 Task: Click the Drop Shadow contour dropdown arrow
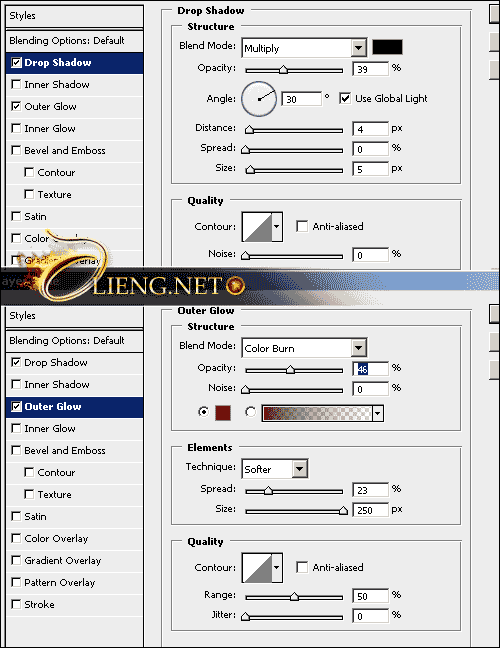tap(276, 226)
